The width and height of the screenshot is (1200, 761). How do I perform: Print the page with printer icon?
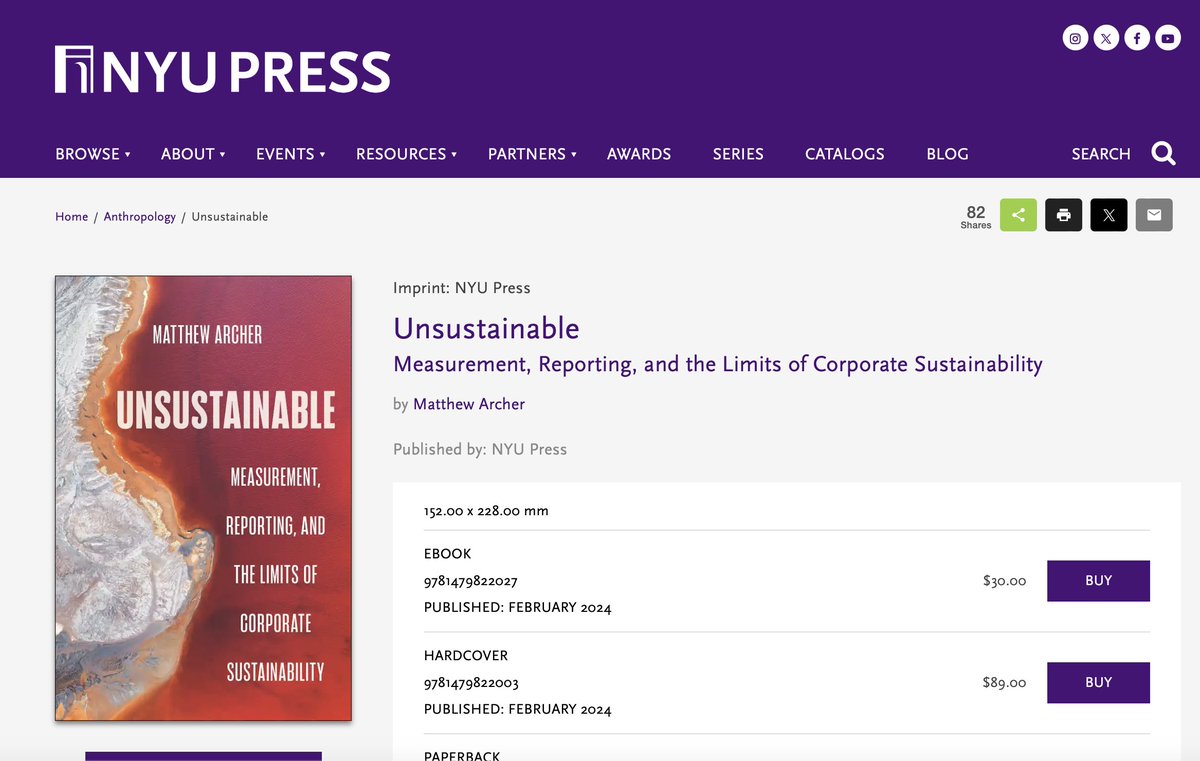pyautogui.click(x=1064, y=215)
